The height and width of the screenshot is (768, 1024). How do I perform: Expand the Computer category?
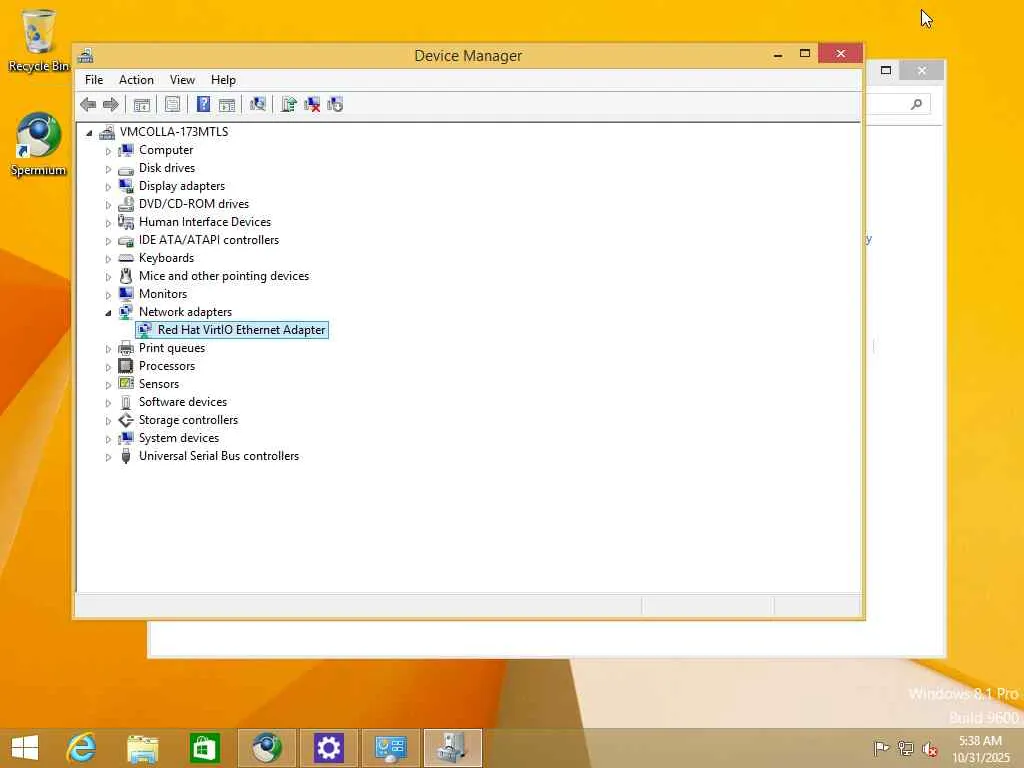click(108, 151)
